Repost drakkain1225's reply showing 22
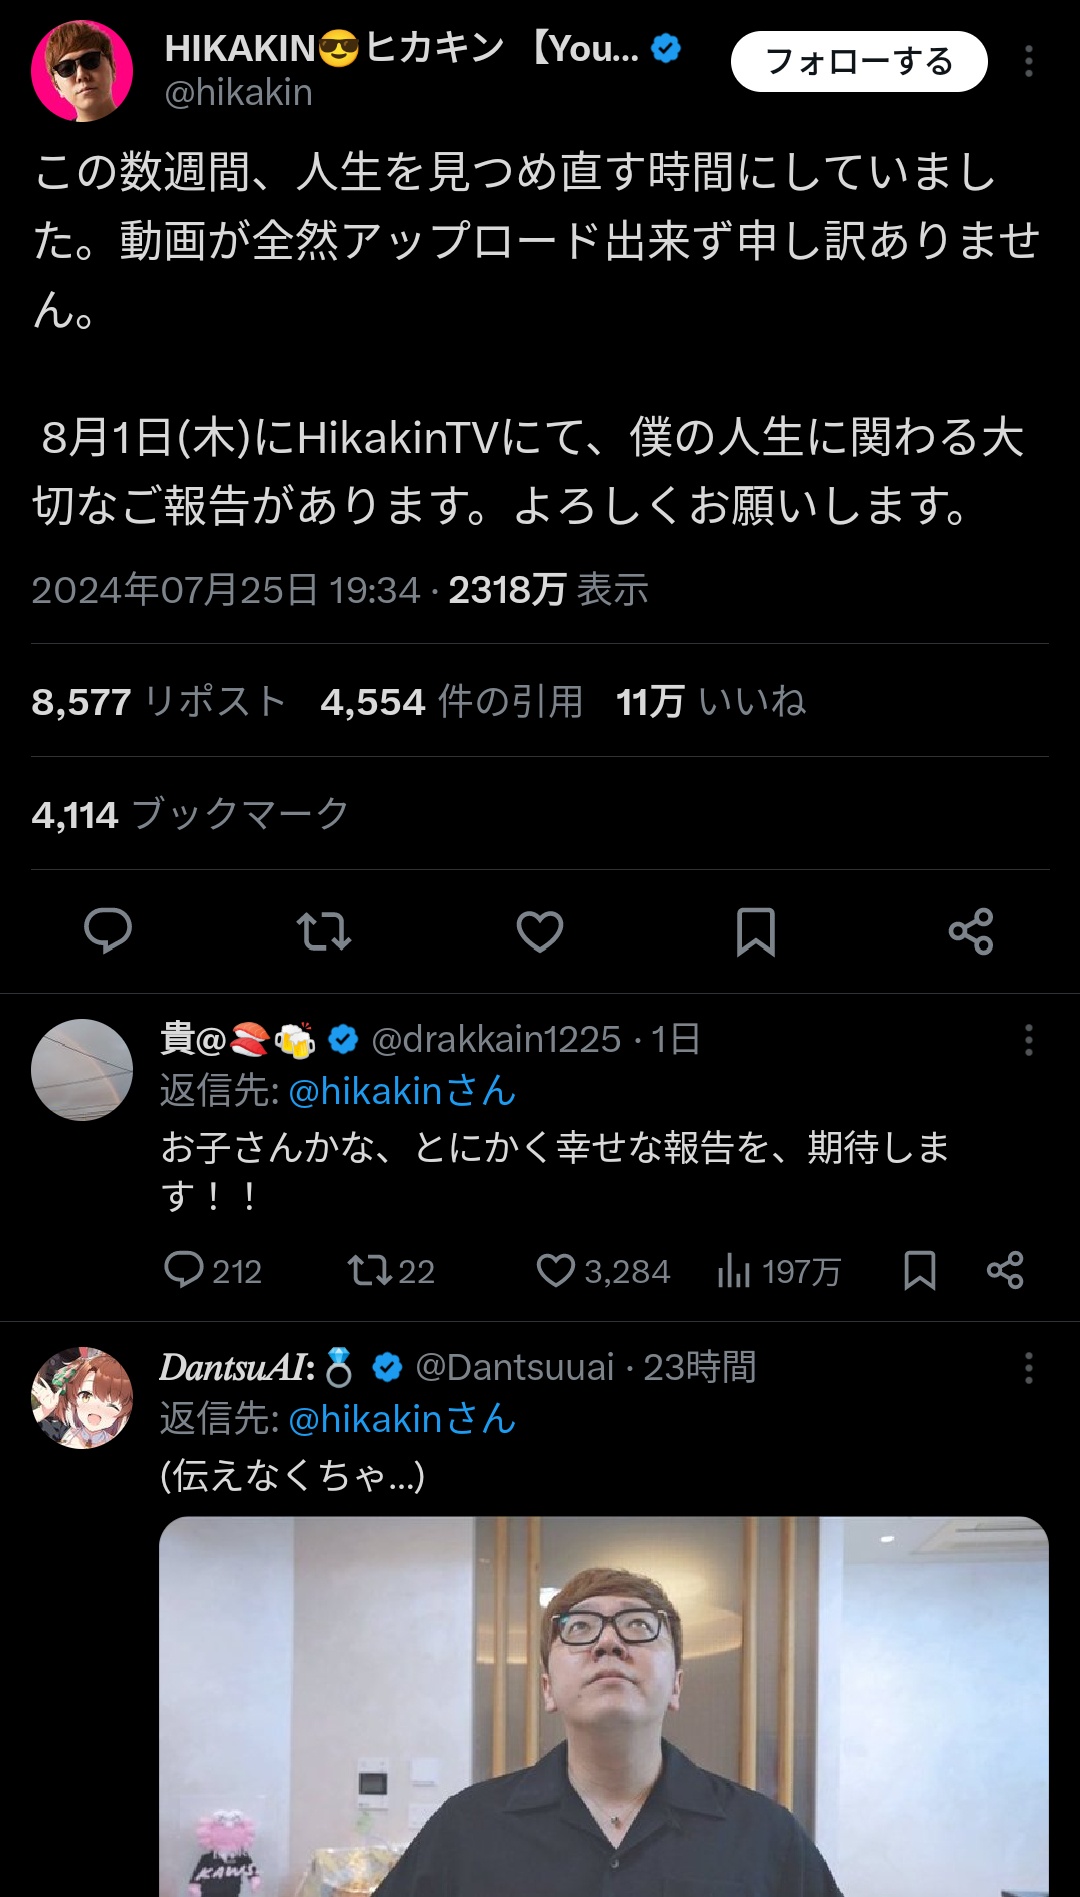1080x1897 pixels. pos(391,1271)
